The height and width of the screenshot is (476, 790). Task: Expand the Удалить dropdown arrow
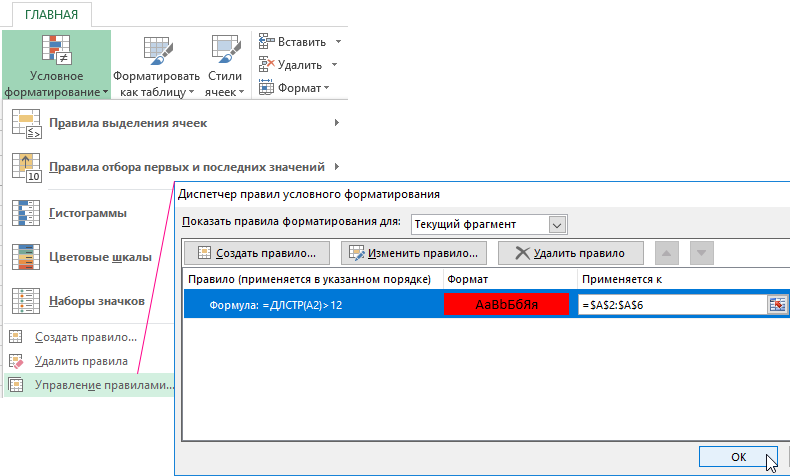coord(334,65)
